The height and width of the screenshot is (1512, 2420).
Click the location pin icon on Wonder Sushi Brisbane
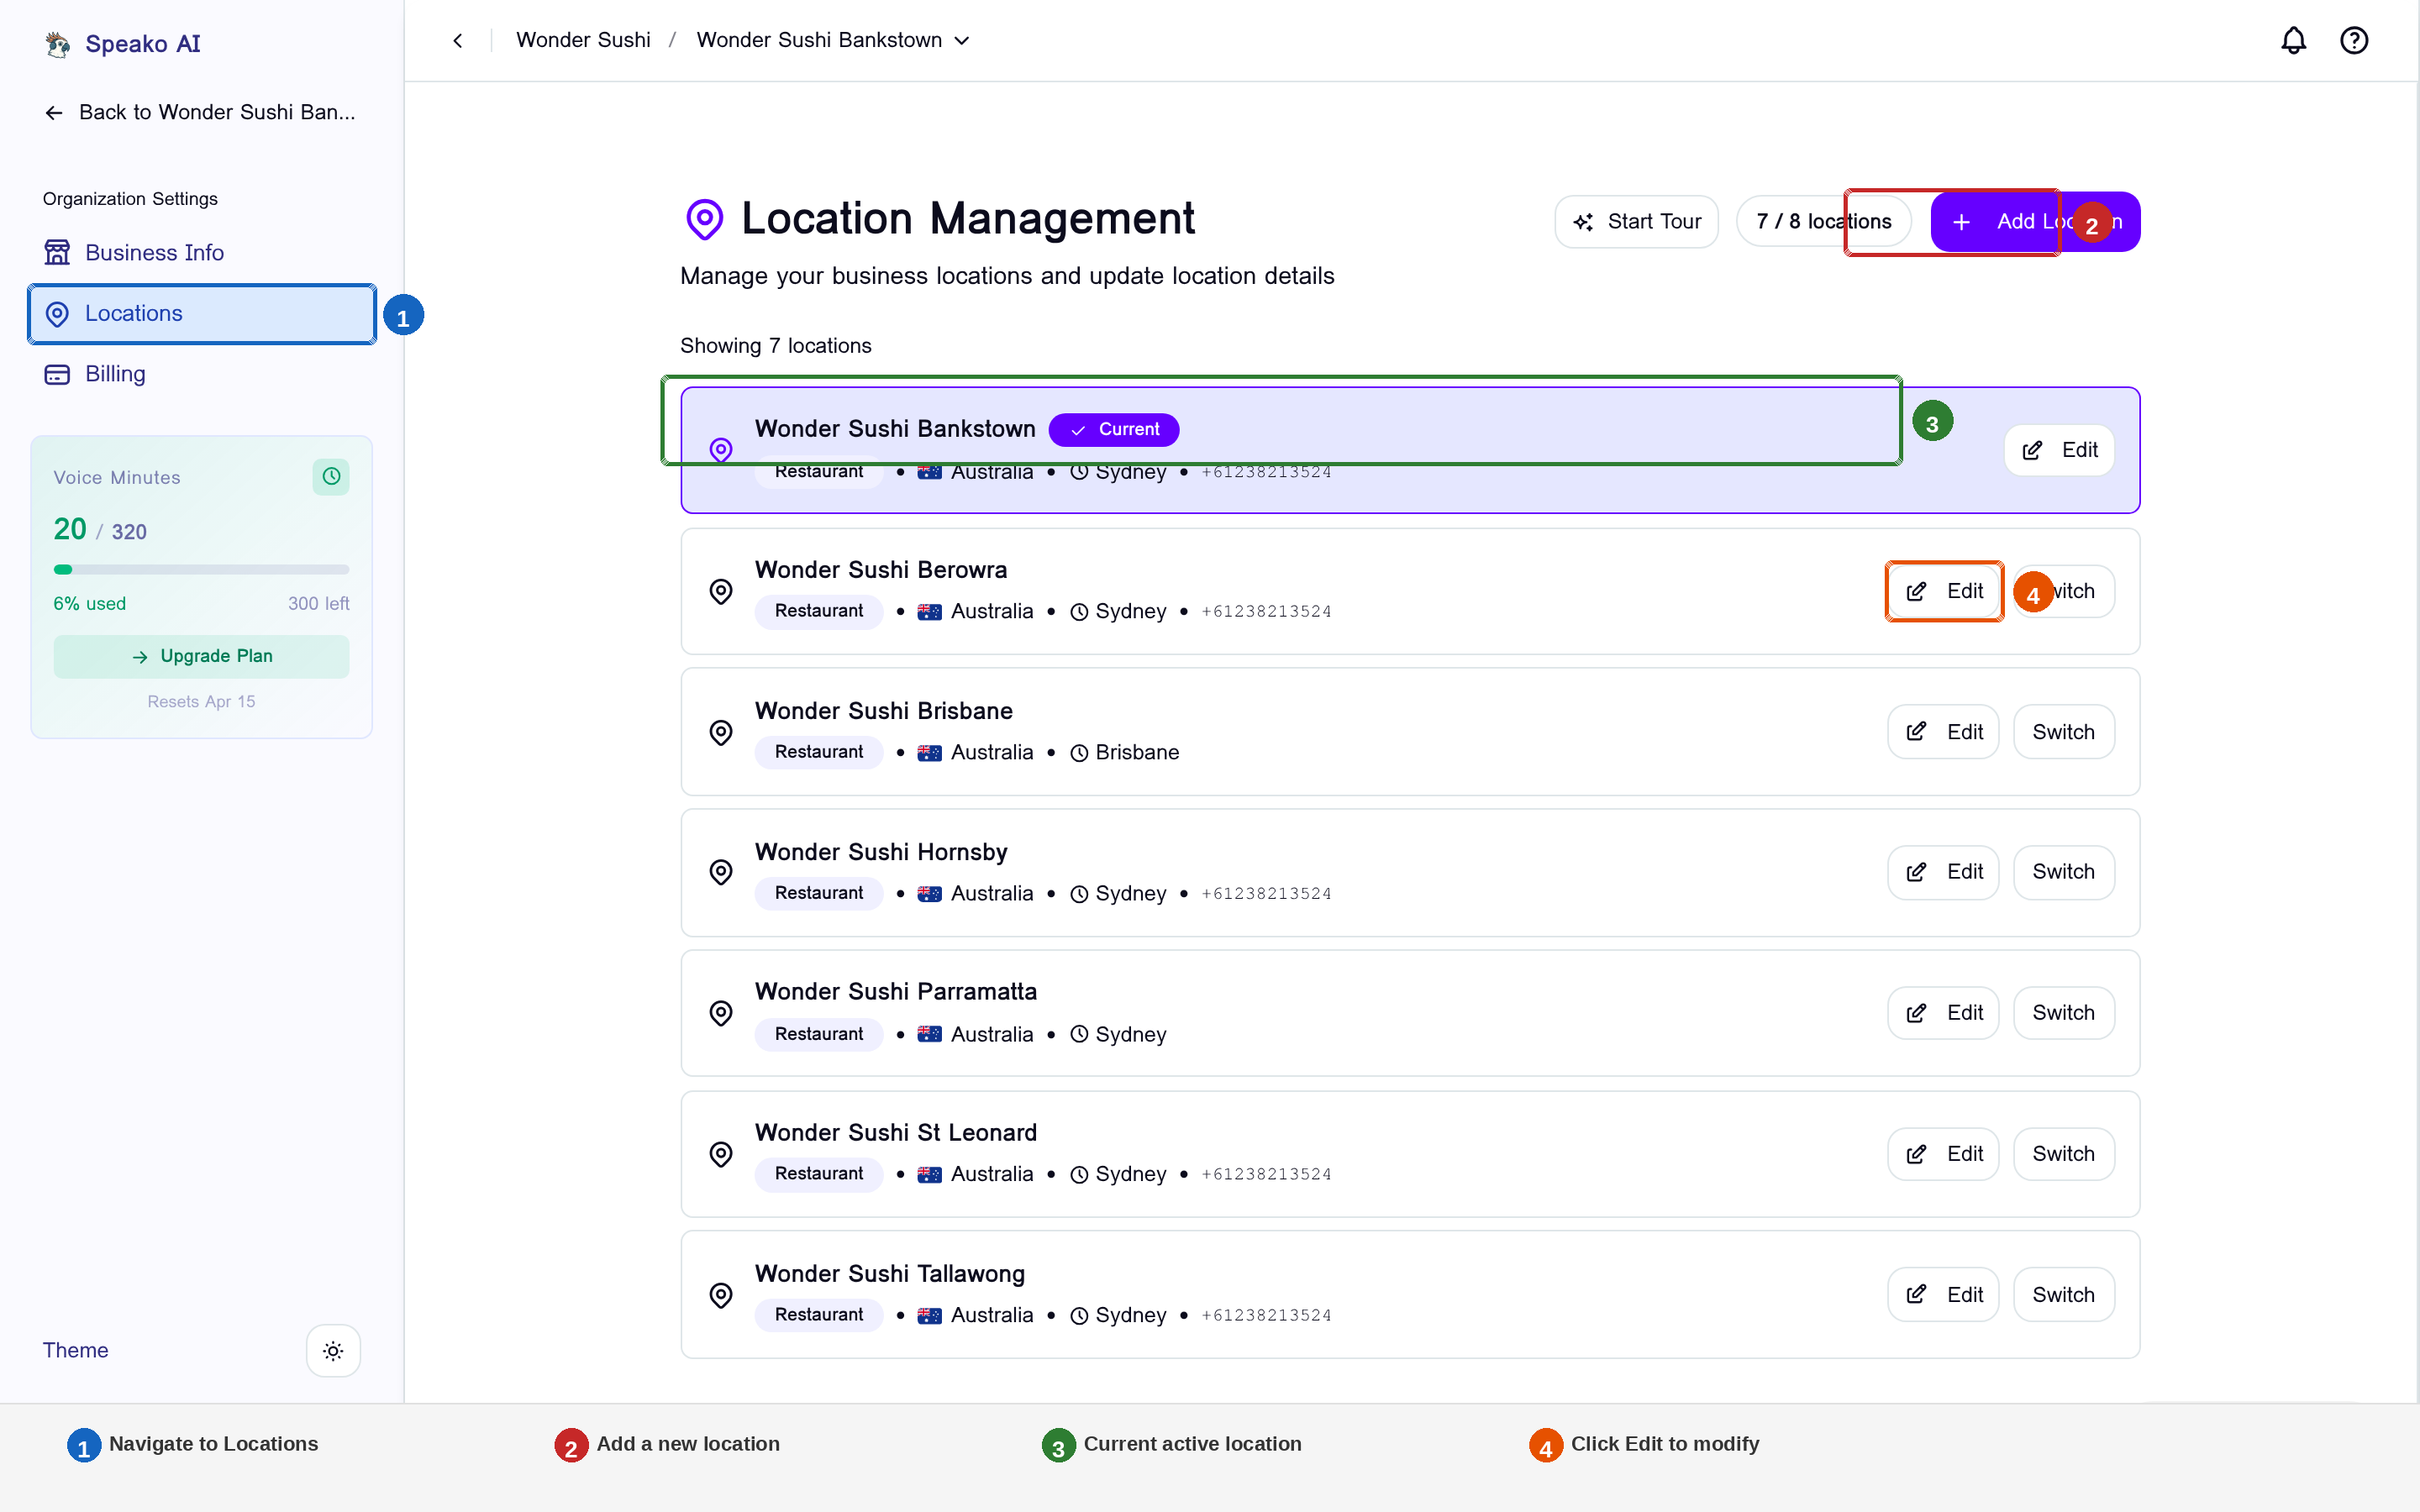click(721, 732)
